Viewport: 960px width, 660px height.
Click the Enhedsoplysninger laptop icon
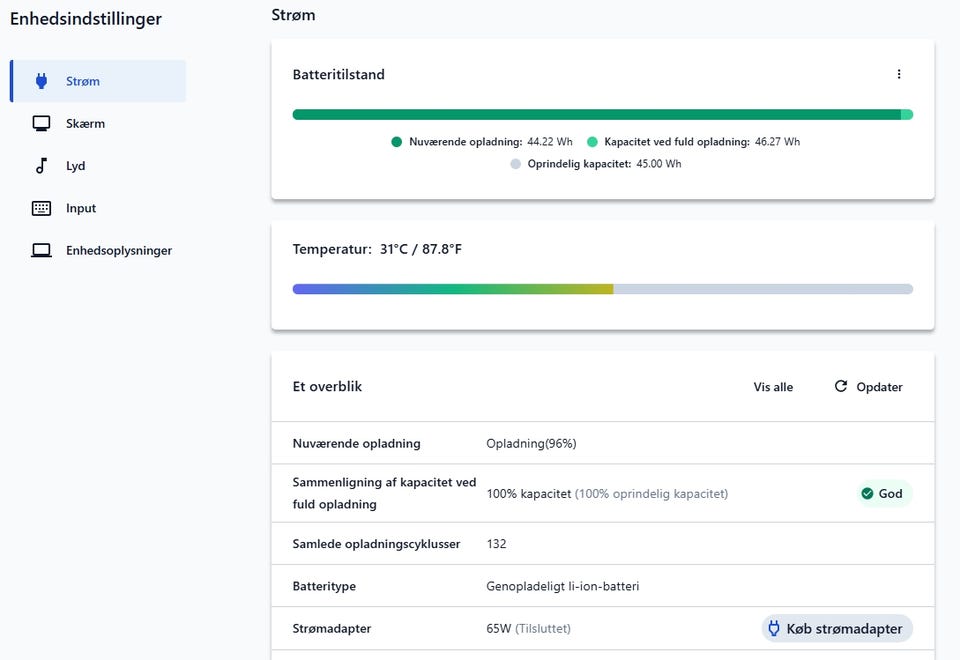[x=41, y=251]
